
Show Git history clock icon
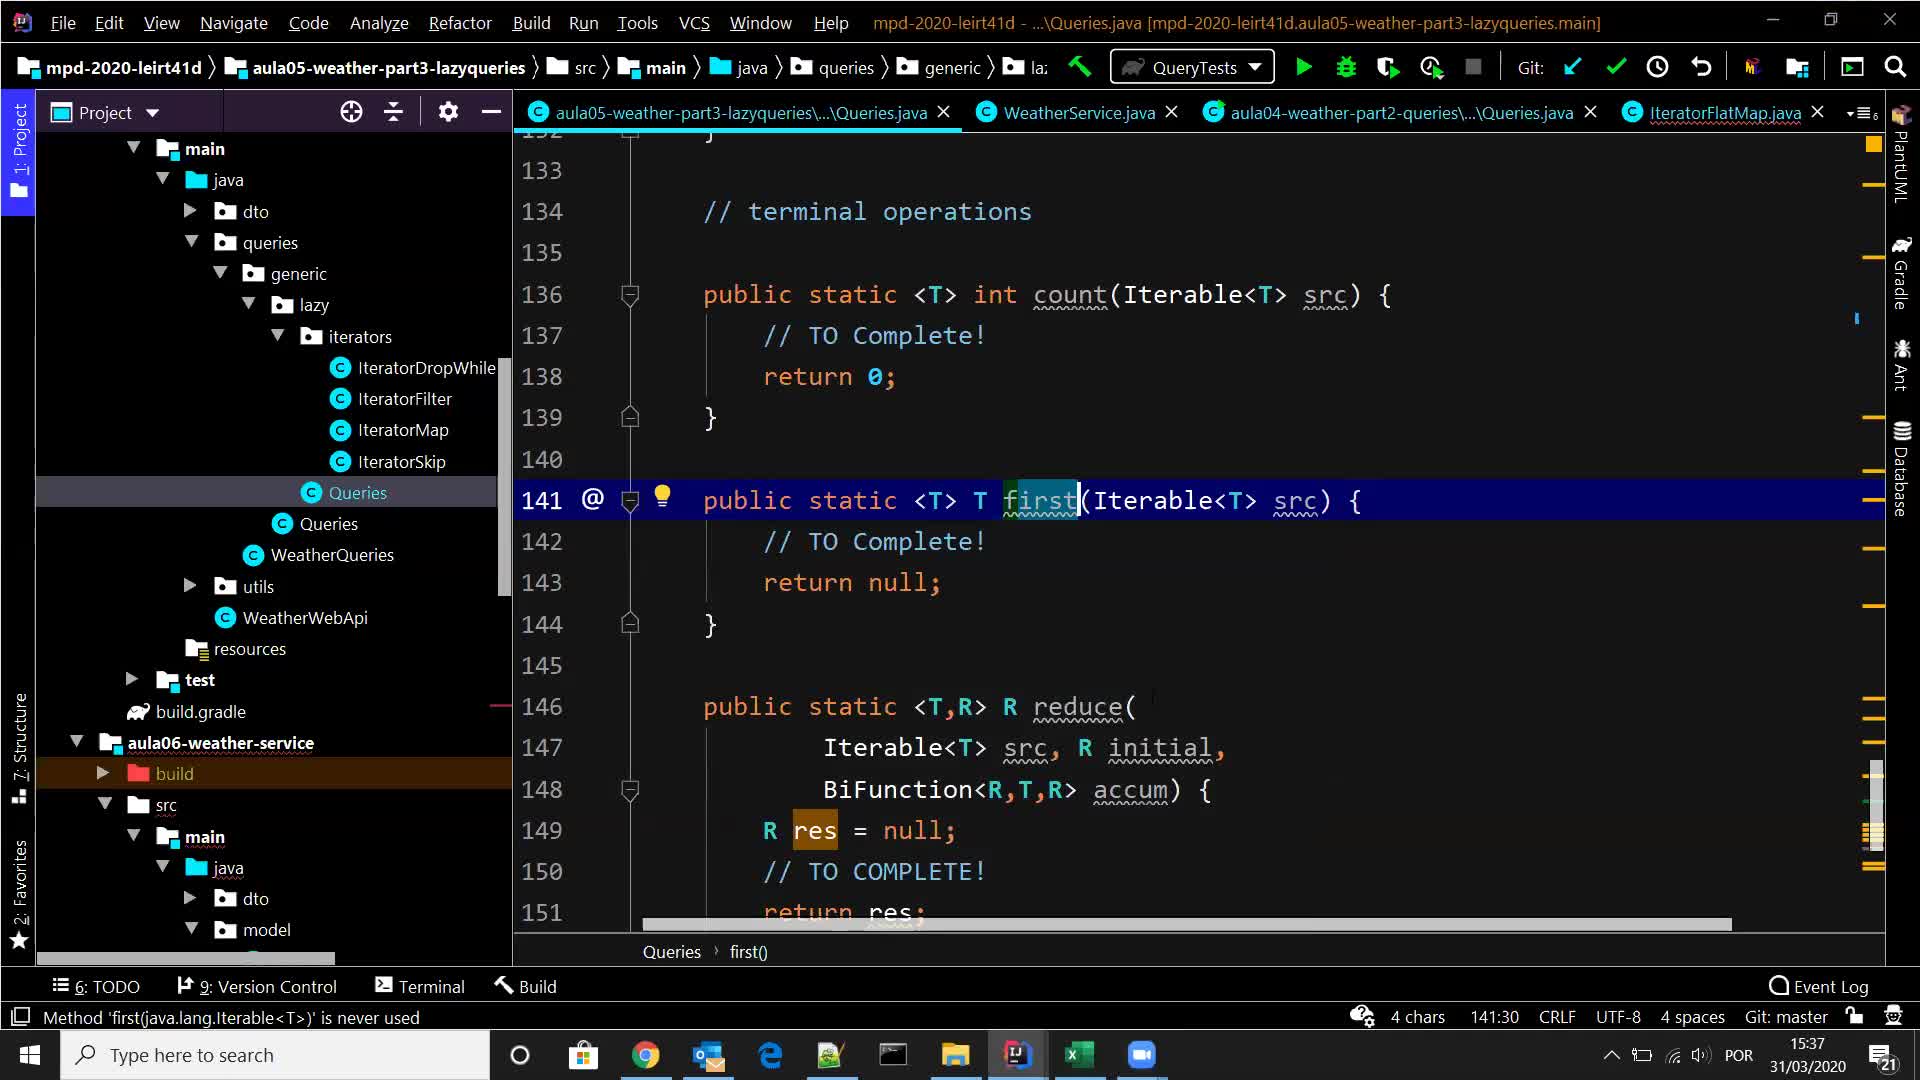(x=1658, y=67)
